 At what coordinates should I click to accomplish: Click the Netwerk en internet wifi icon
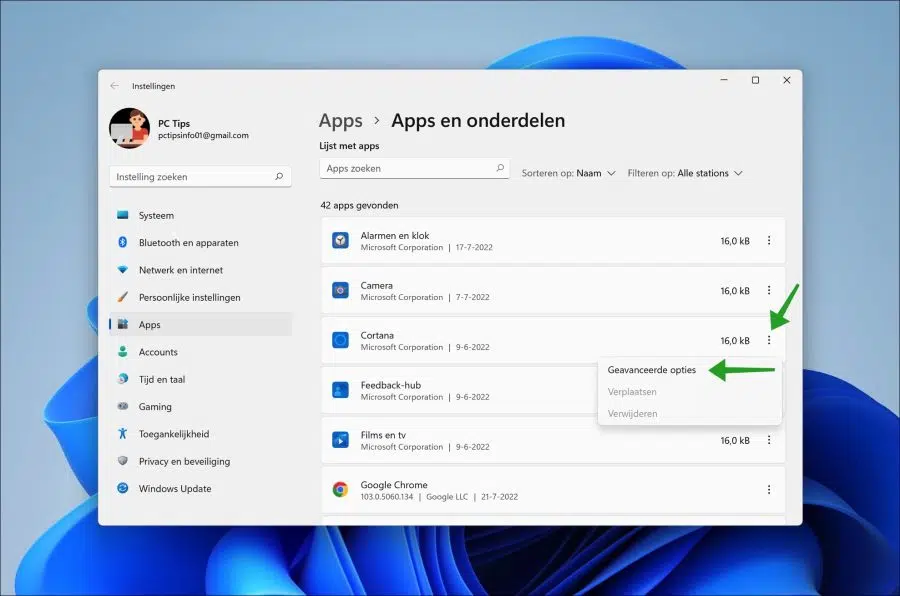pos(122,269)
